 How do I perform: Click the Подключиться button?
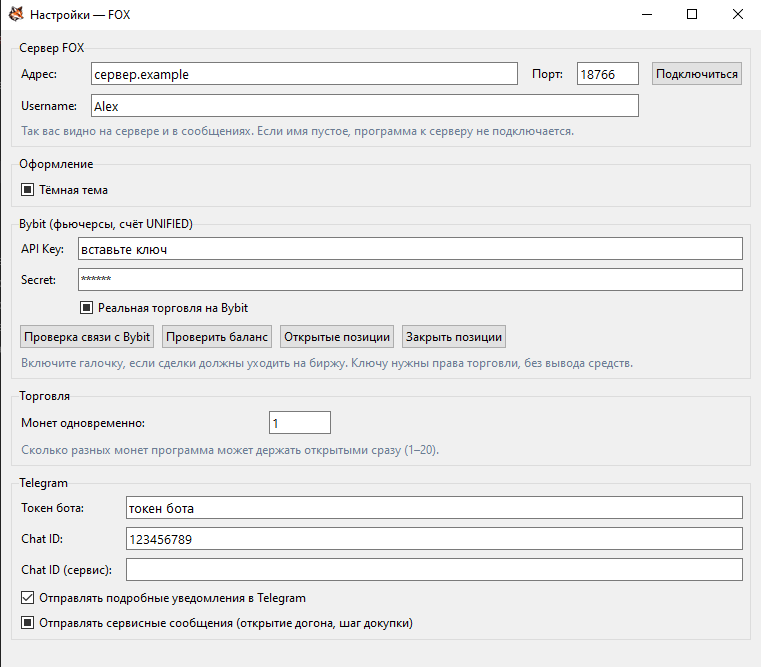pos(696,74)
